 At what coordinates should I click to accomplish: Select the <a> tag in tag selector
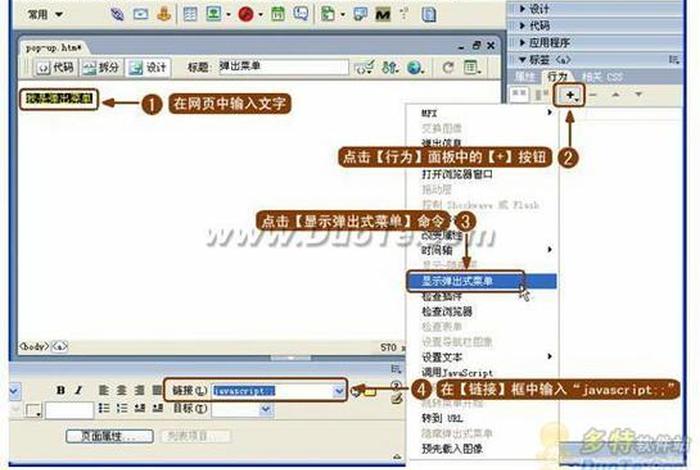[60, 346]
